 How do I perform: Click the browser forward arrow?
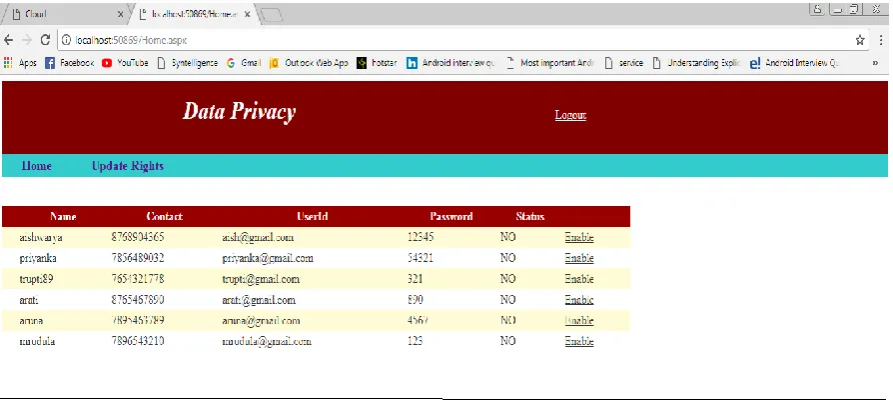pos(26,40)
